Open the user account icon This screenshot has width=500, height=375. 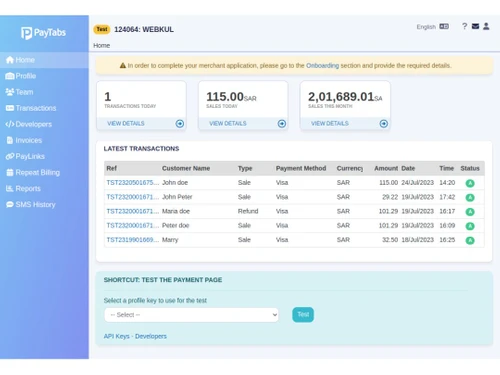[x=486, y=26]
